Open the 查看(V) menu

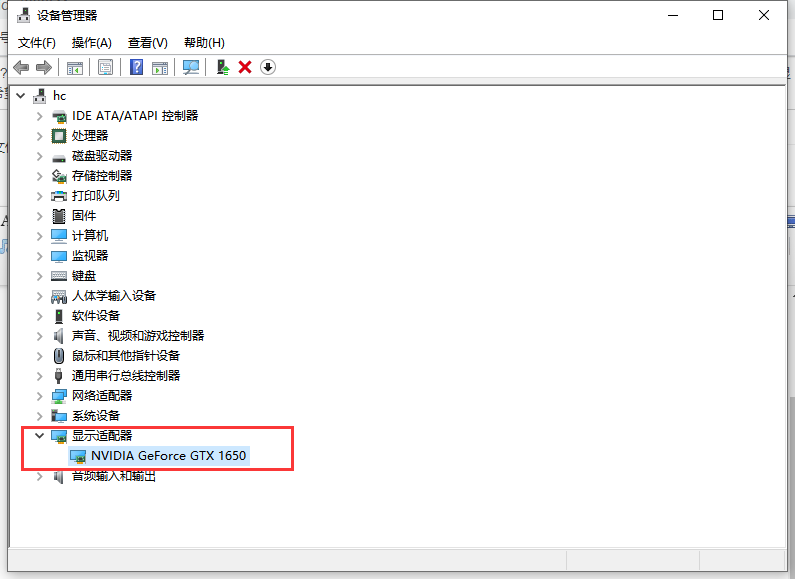pyautogui.click(x=147, y=43)
